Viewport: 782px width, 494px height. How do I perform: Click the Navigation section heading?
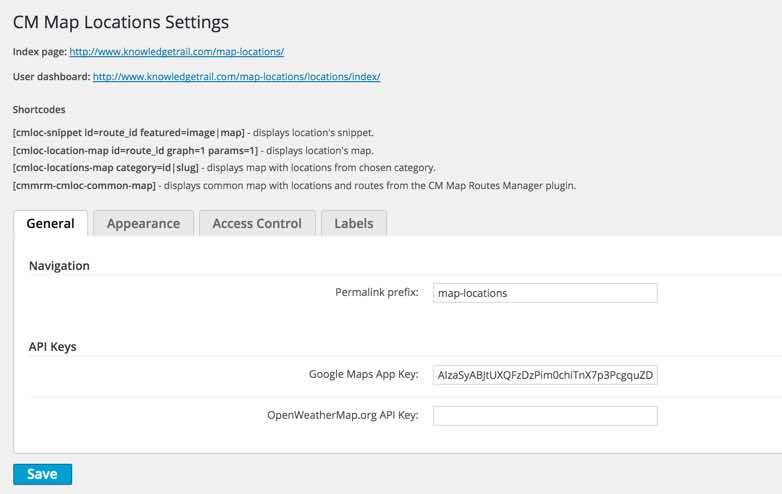(59, 265)
